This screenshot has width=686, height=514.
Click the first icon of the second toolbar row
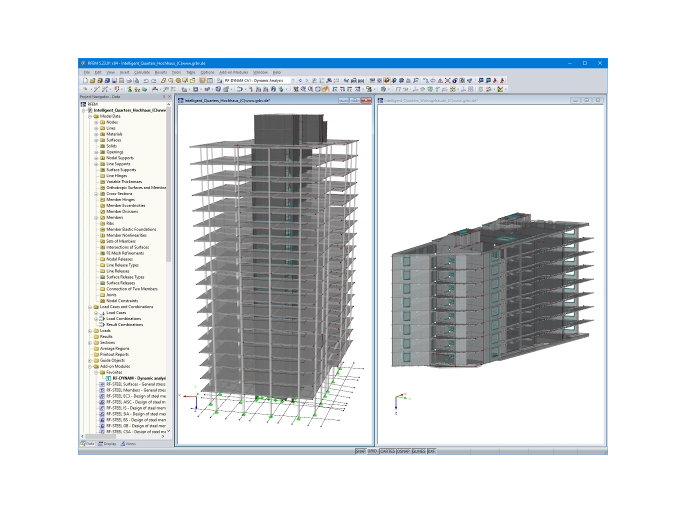[85, 89]
